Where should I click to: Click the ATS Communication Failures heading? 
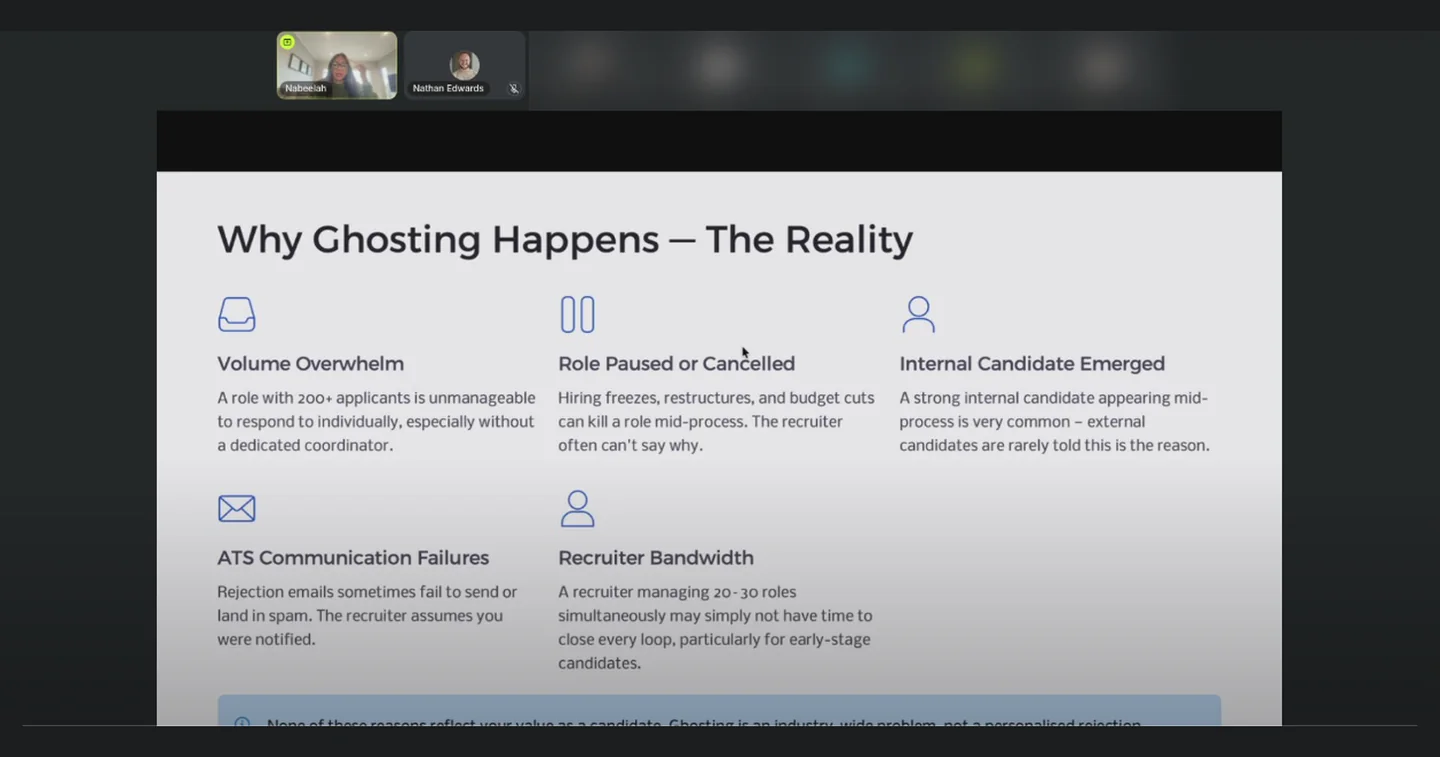[x=353, y=558]
